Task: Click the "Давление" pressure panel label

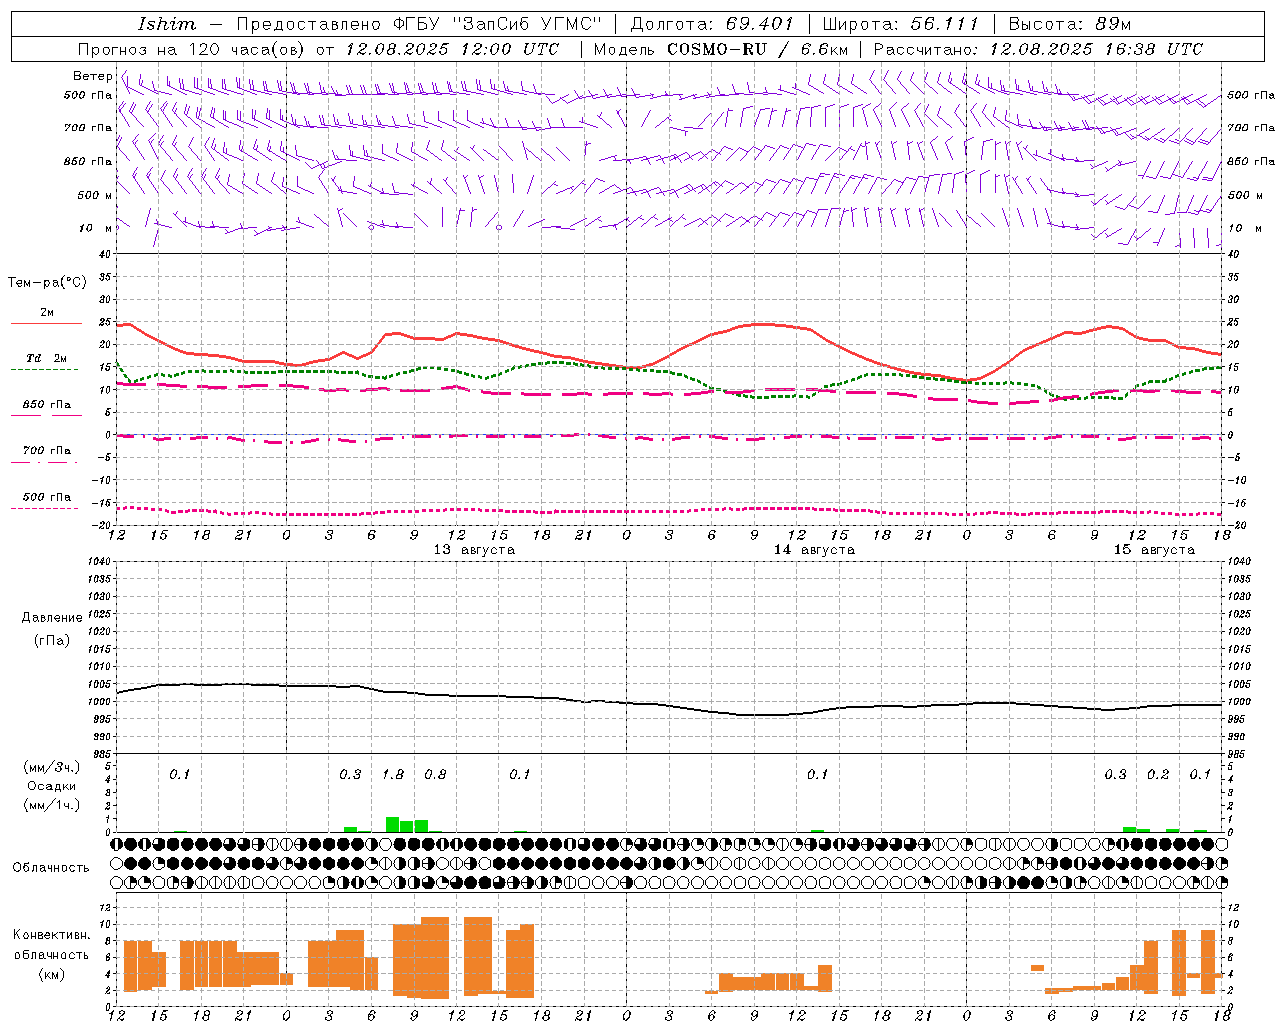Action: tap(52, 618)
